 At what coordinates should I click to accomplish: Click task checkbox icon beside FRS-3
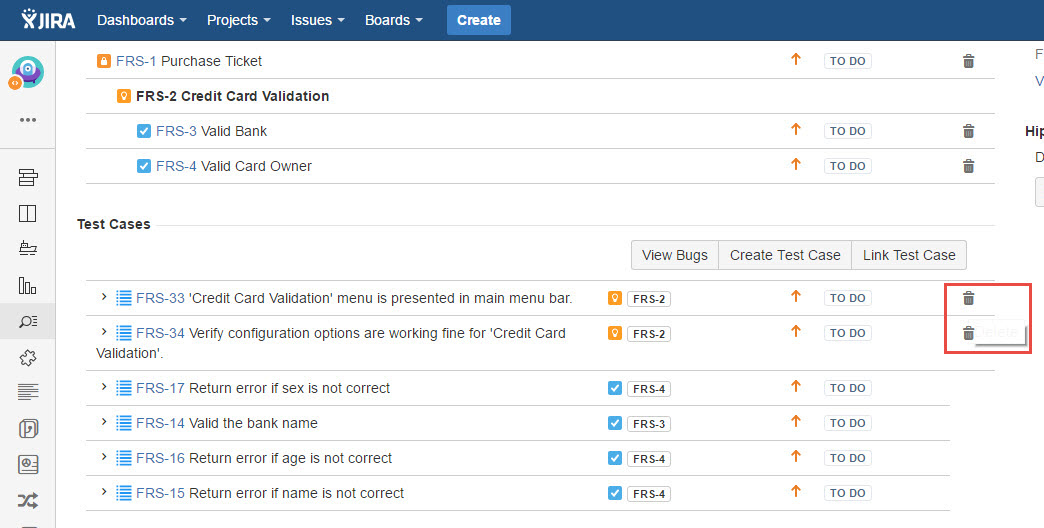(144, 131)
